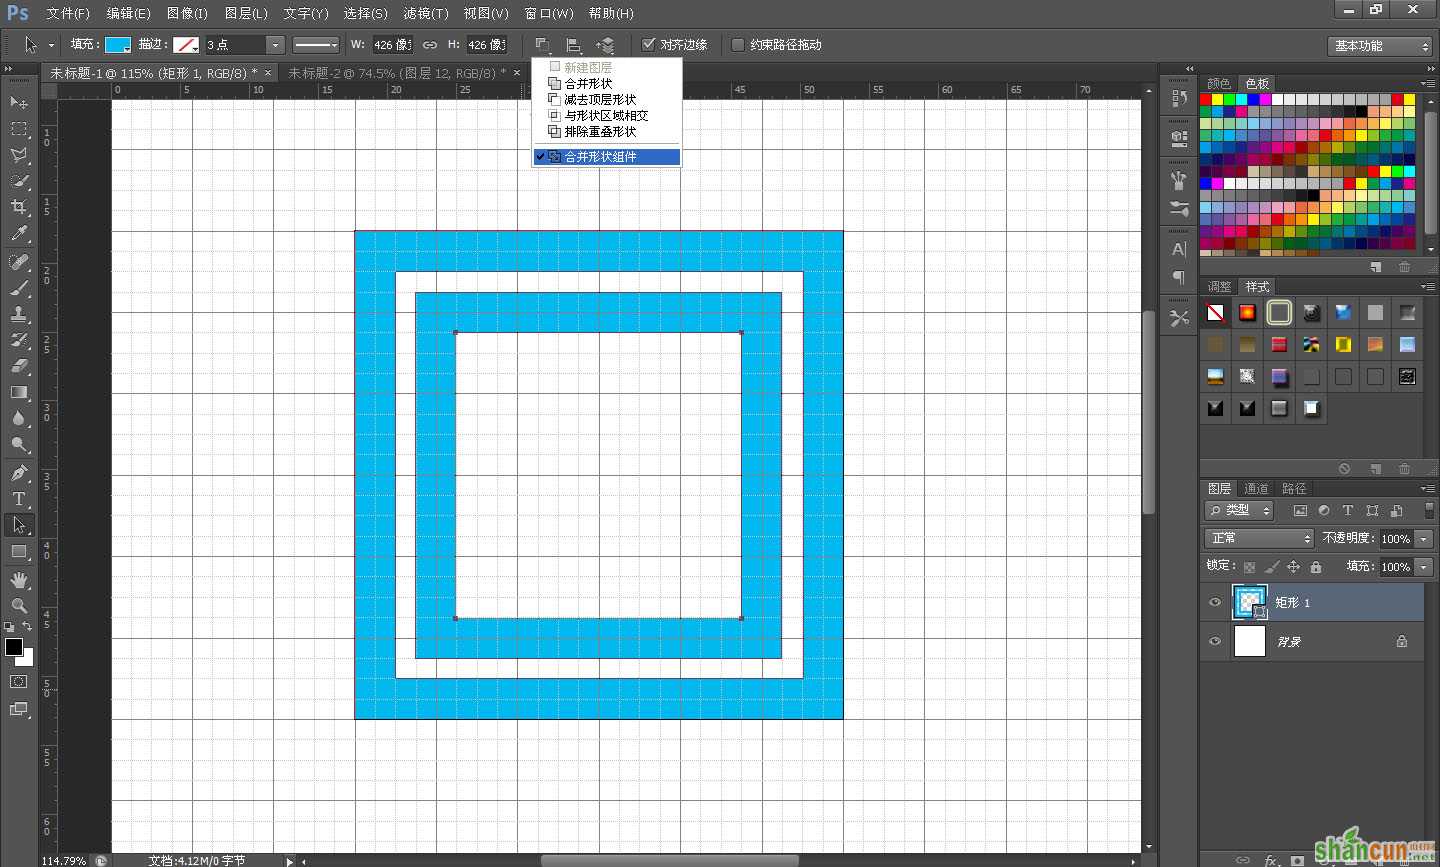
Task: Click the foreground black color swatch
Action: coord(14,647)
